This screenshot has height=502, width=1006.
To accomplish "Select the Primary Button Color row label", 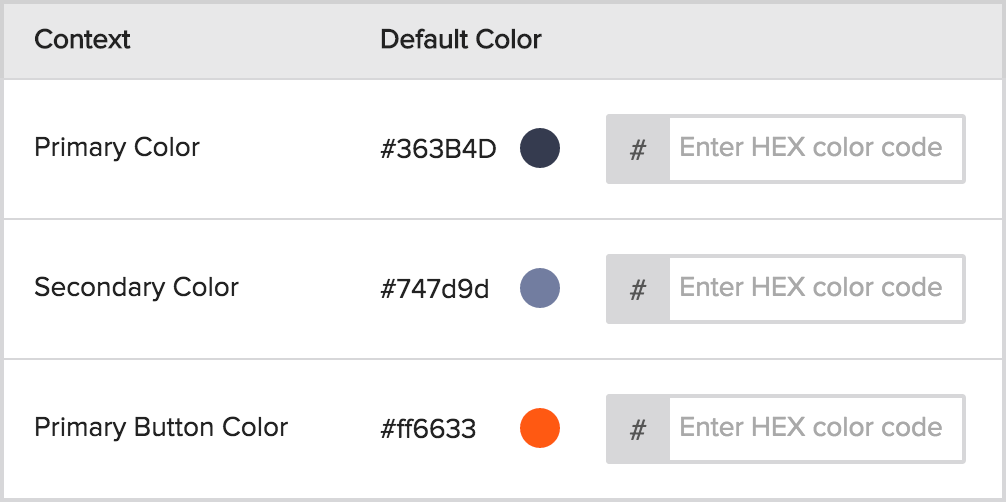I will 161,428.
